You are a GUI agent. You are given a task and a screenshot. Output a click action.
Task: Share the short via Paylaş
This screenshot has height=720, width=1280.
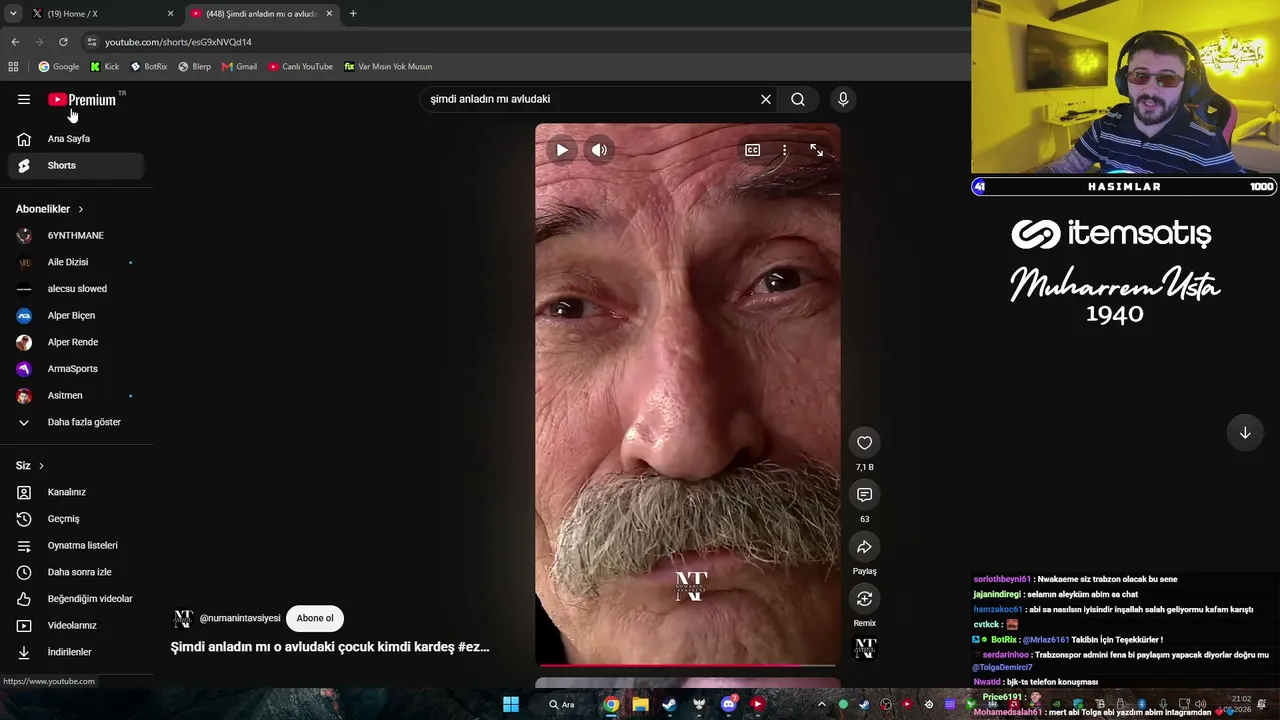pos(865,547)
